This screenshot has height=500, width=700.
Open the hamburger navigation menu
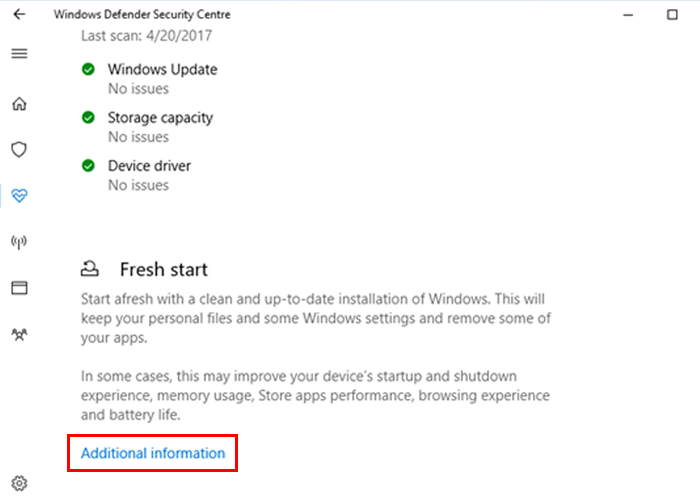coord(19,54)
